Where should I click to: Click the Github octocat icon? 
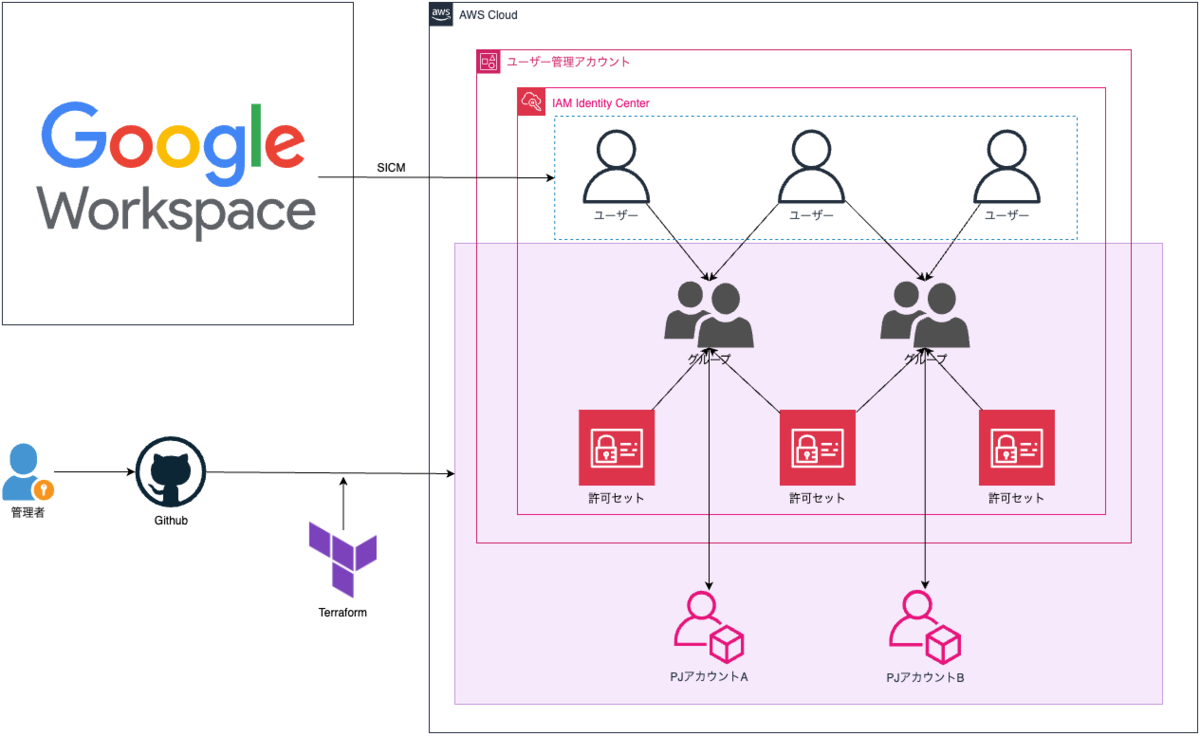click(x=171, y=473)
